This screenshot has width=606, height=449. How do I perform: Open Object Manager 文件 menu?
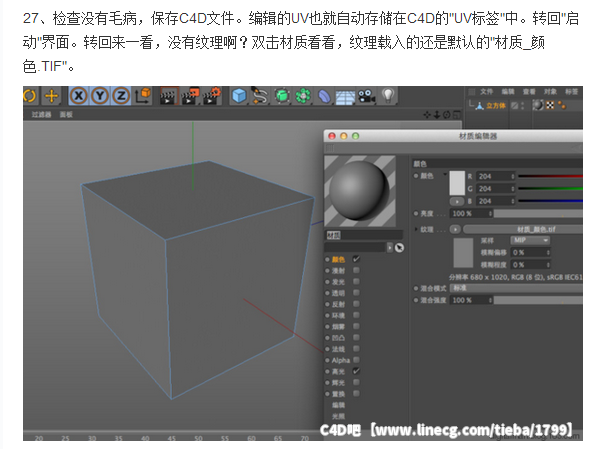point(487,92)
